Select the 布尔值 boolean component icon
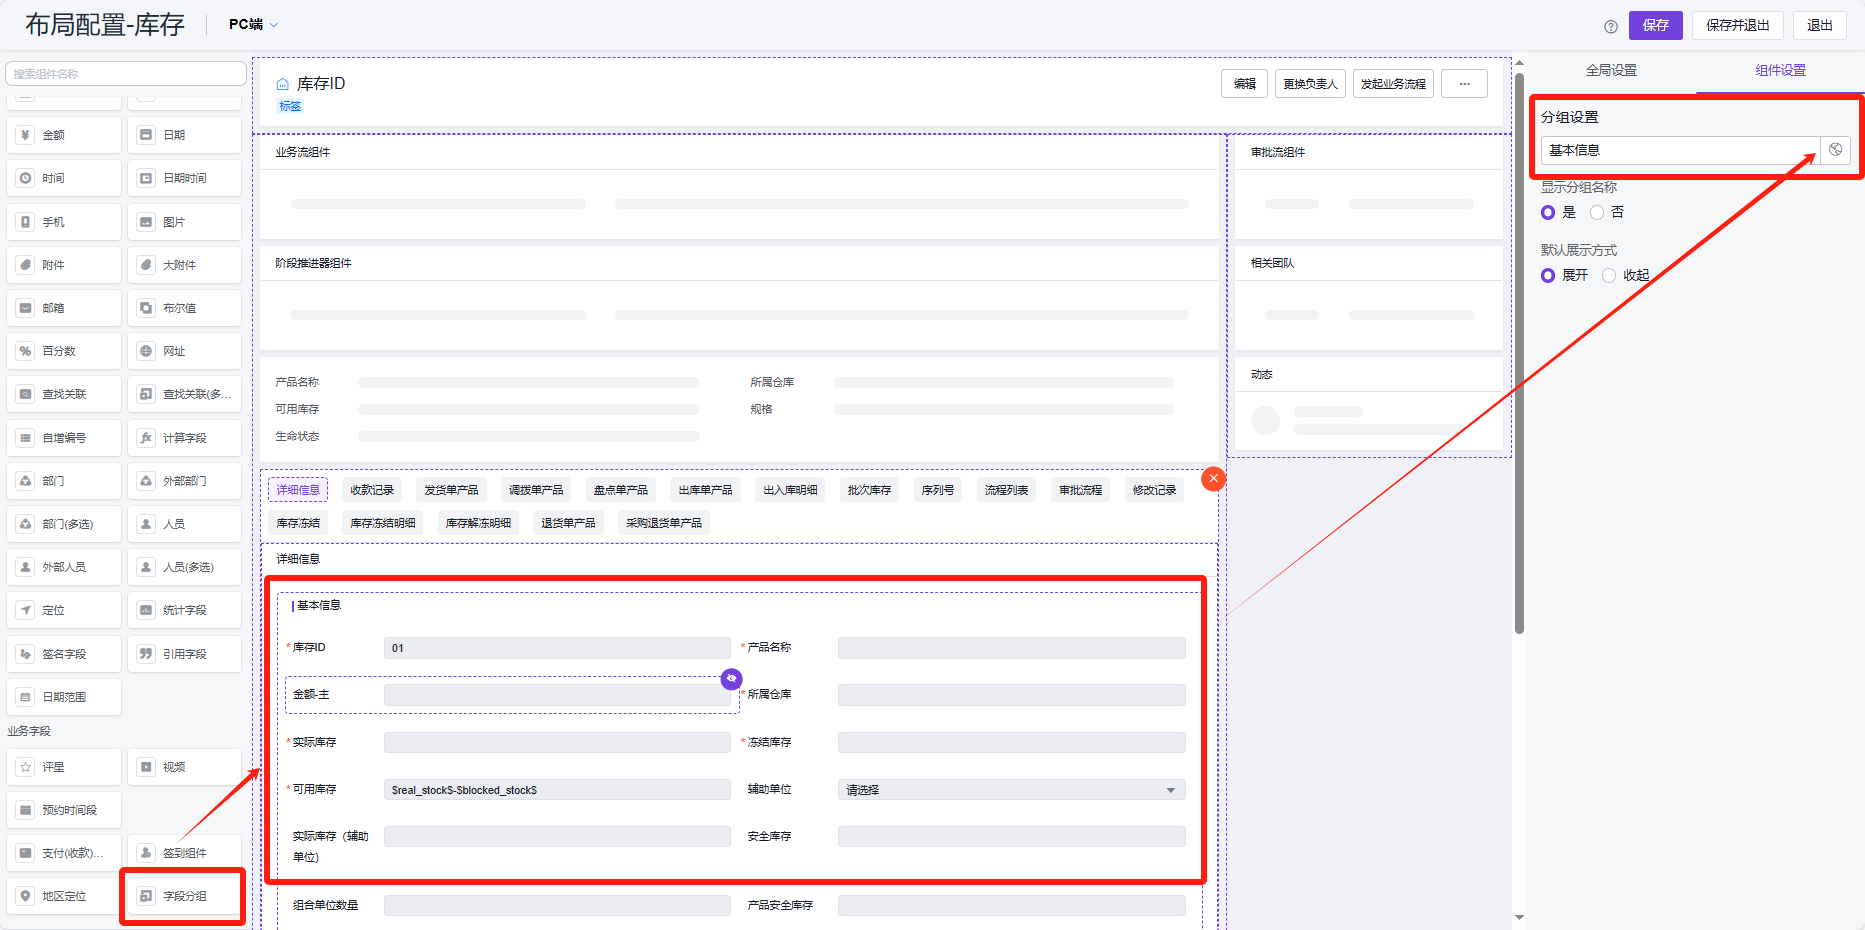 (146, 308)
